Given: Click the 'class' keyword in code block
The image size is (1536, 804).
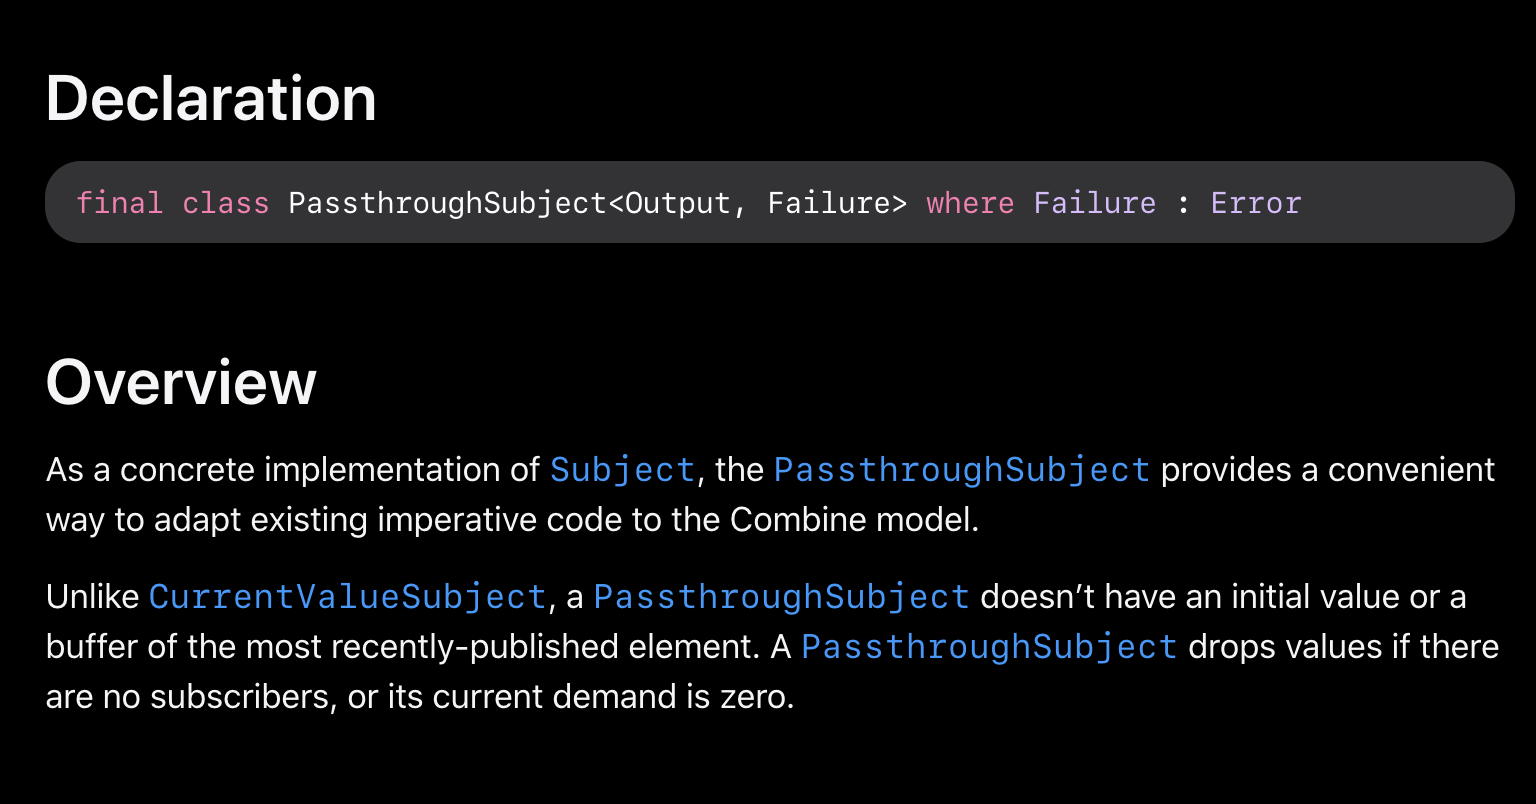Looking at the screenshot, I should [225, 203].
